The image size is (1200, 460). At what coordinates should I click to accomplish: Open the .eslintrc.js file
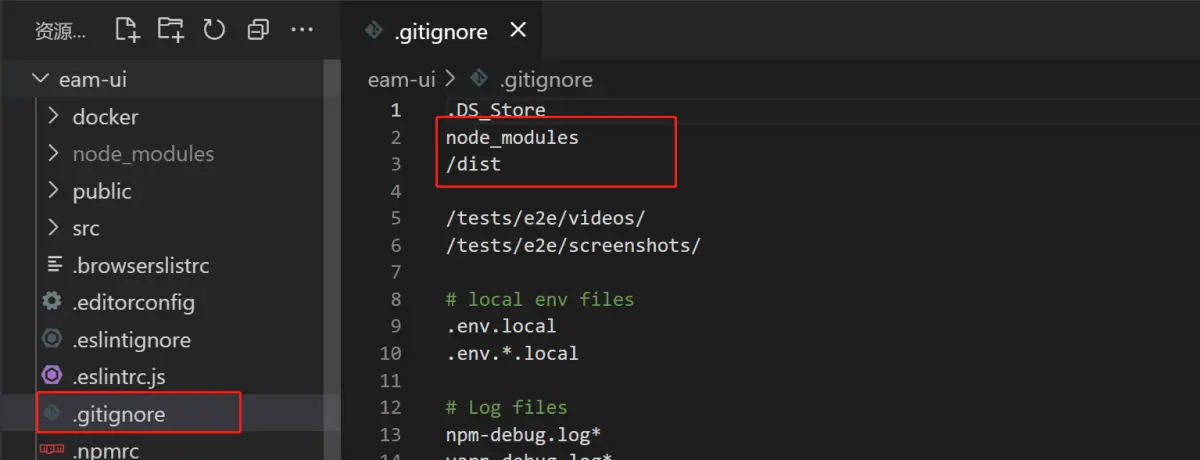119,377
